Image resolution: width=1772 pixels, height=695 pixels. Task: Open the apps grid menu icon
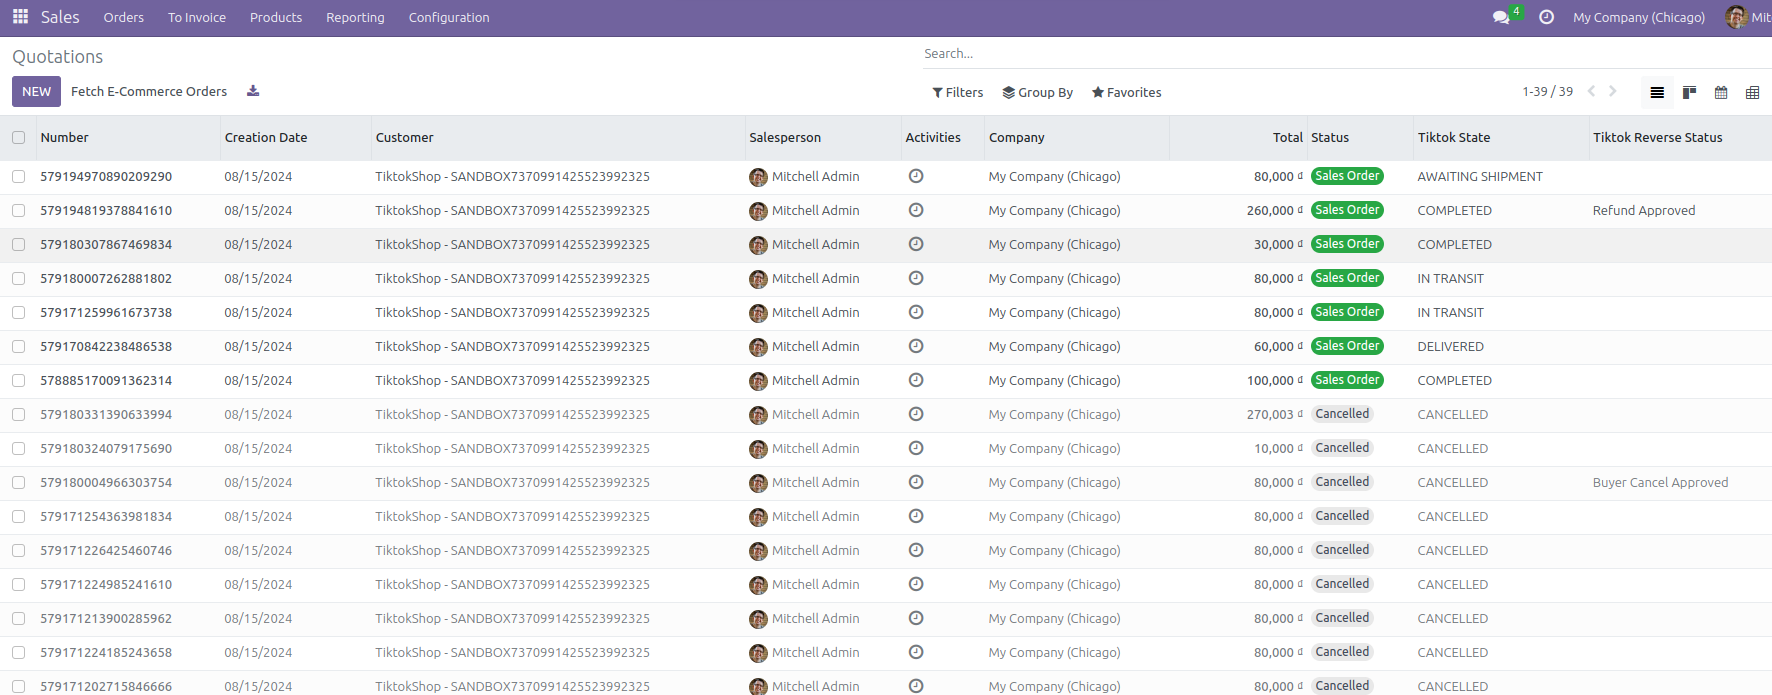click(x=20, y=17)
